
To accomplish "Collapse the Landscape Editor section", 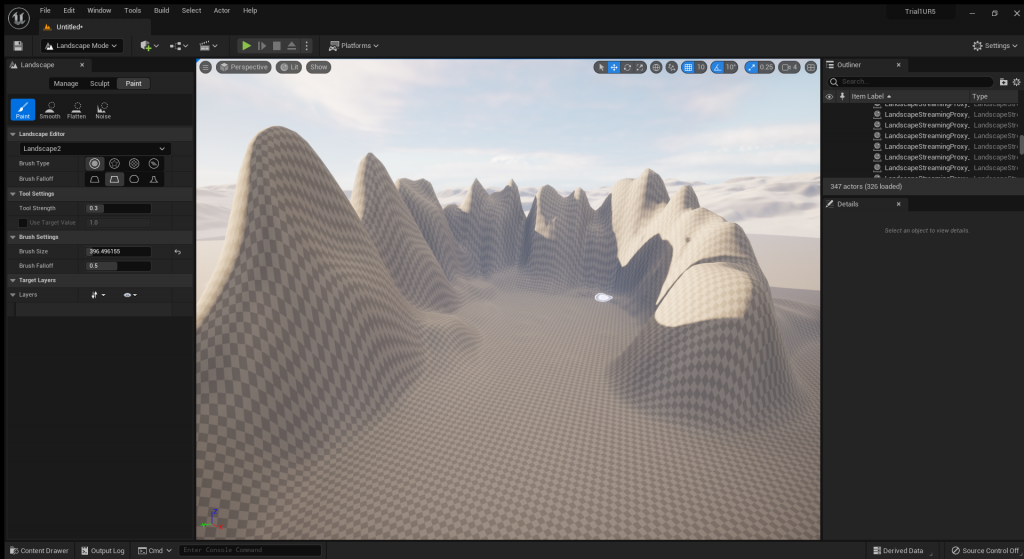I will point(12,134).
